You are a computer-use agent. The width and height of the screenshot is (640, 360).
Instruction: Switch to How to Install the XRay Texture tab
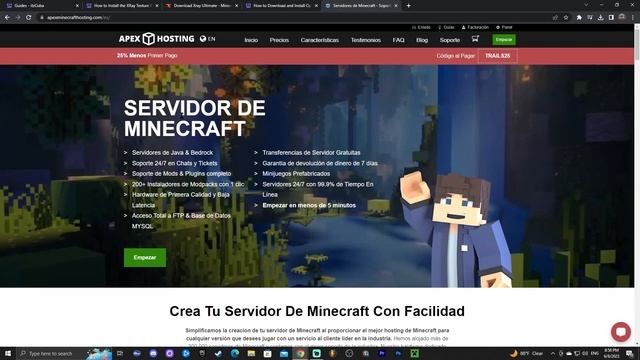(121, 6)
